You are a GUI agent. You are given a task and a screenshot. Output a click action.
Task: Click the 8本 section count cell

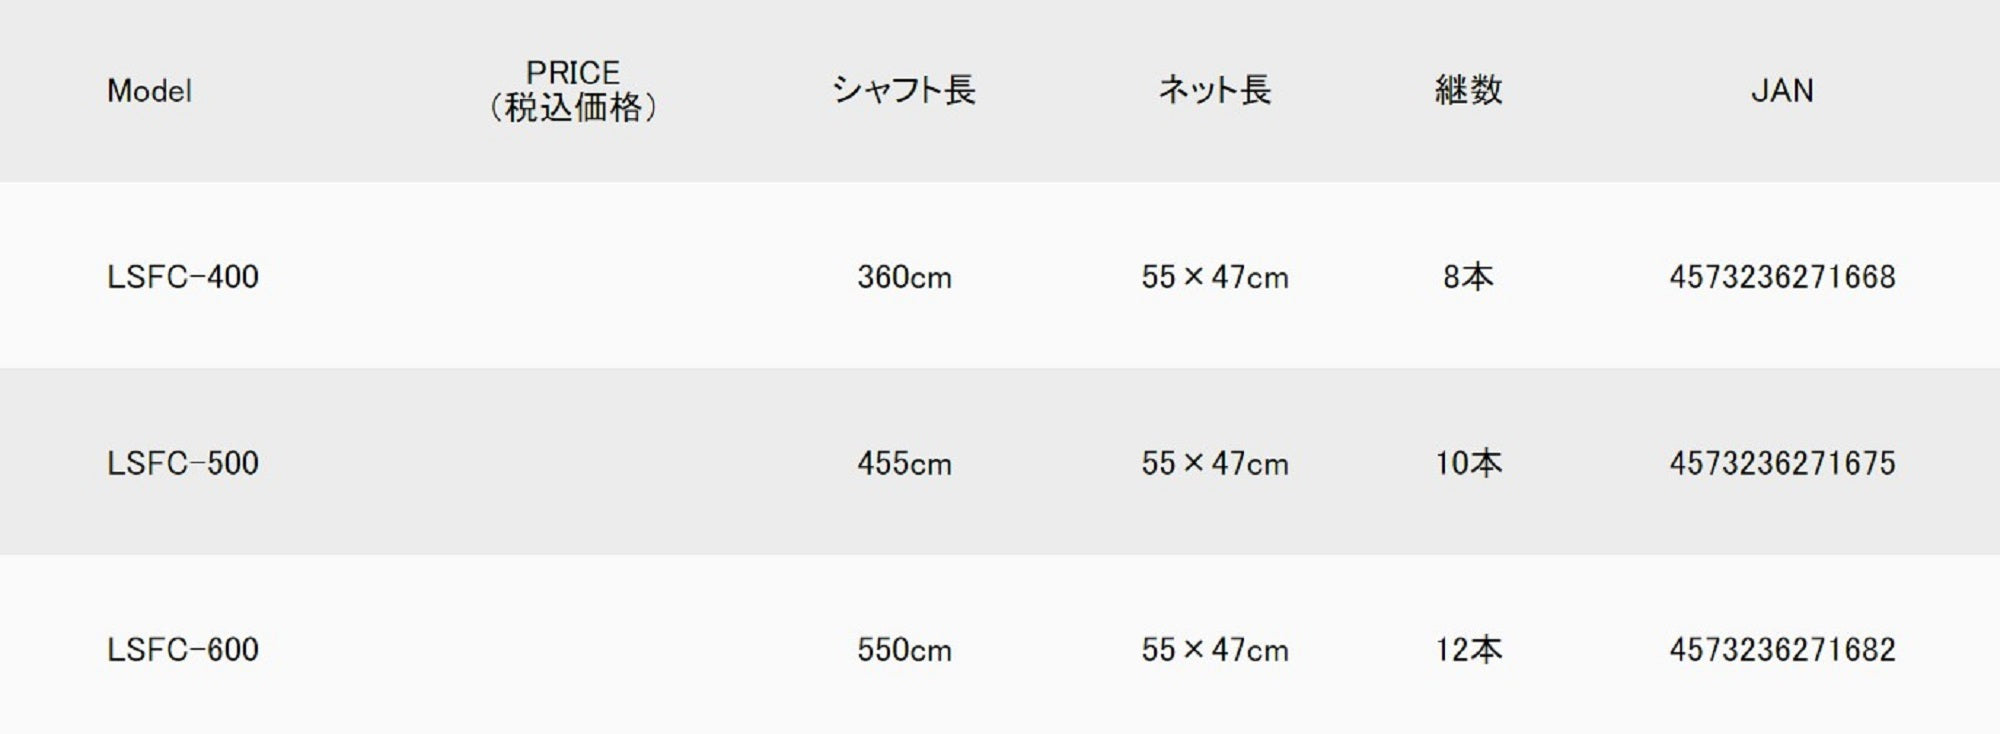point(1468,277)
